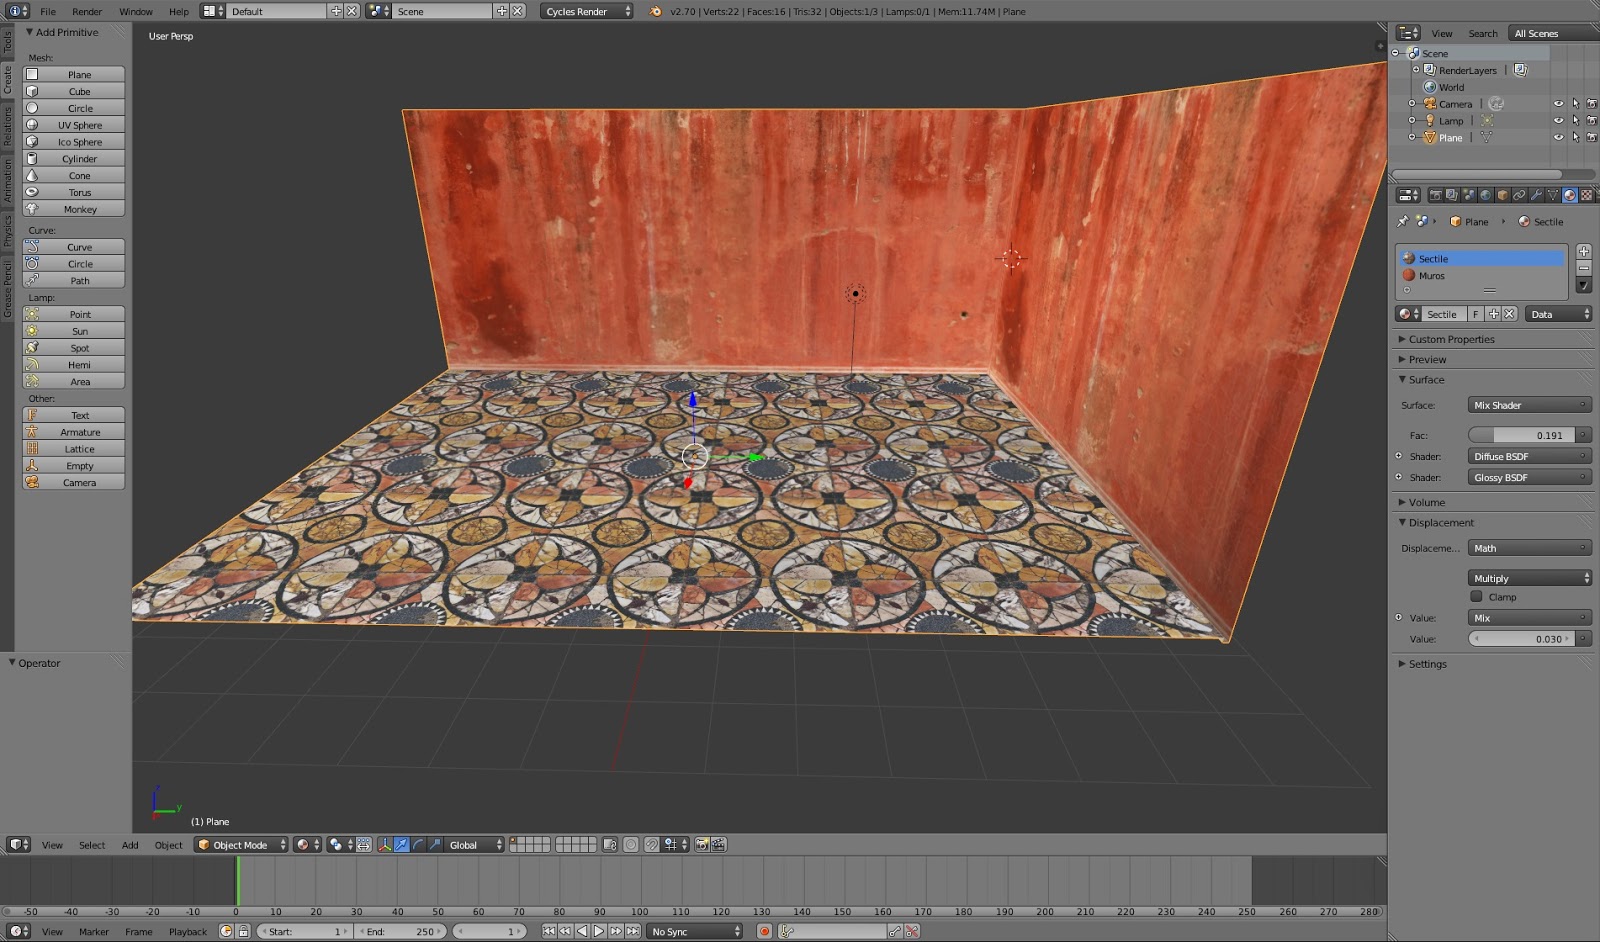Open the Modifiers properties tab (wrench icon)

click(x=1536, y=195)
